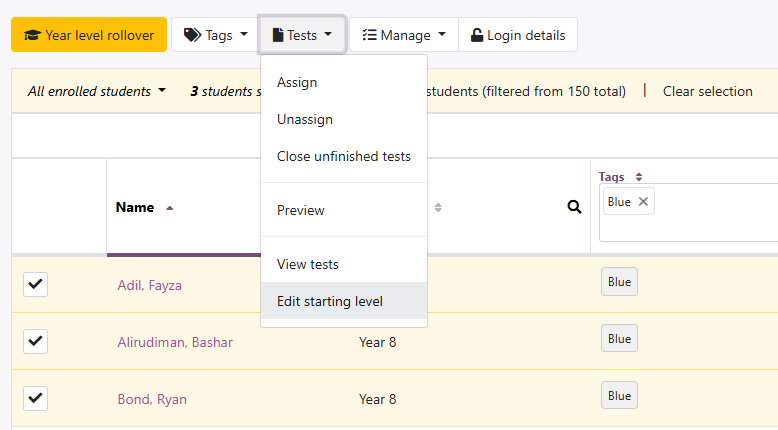778x430 pixels.
Task: Open the All enrolled students filter dropdown
Action: (97, 91)
